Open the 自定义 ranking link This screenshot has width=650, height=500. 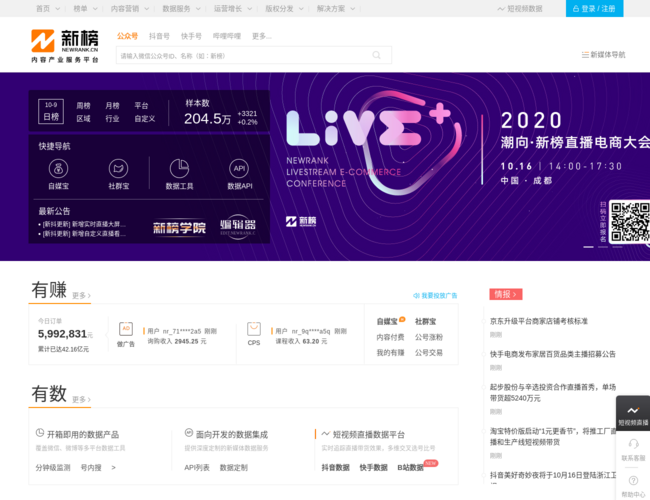click(x=145, y=119)
